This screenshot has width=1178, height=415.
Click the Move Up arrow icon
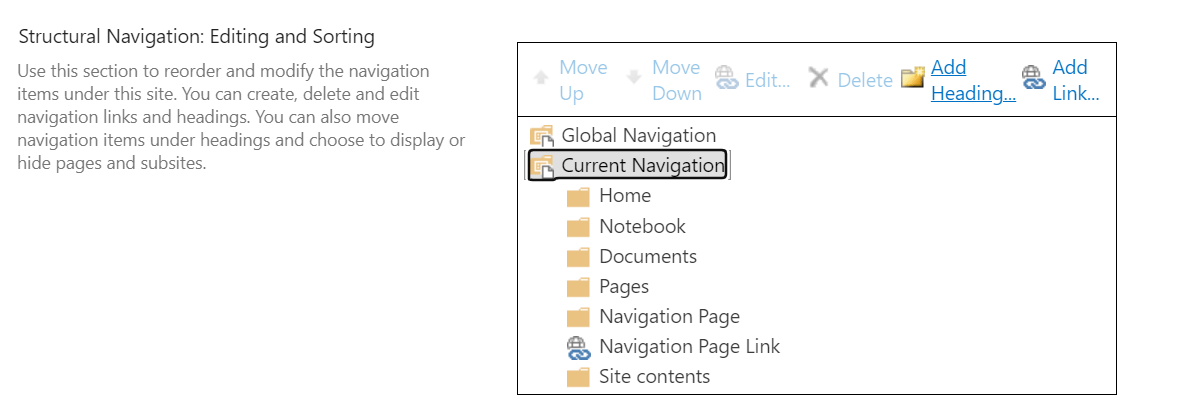click(541, 78)
